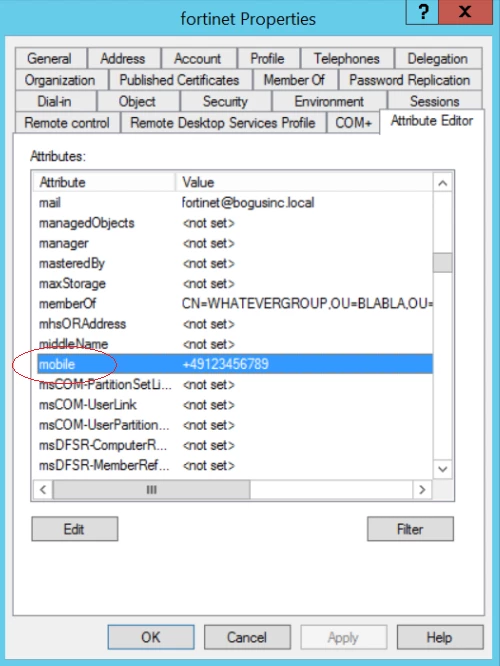Switch to the Dial-in tab

click(x=55, y=102)
